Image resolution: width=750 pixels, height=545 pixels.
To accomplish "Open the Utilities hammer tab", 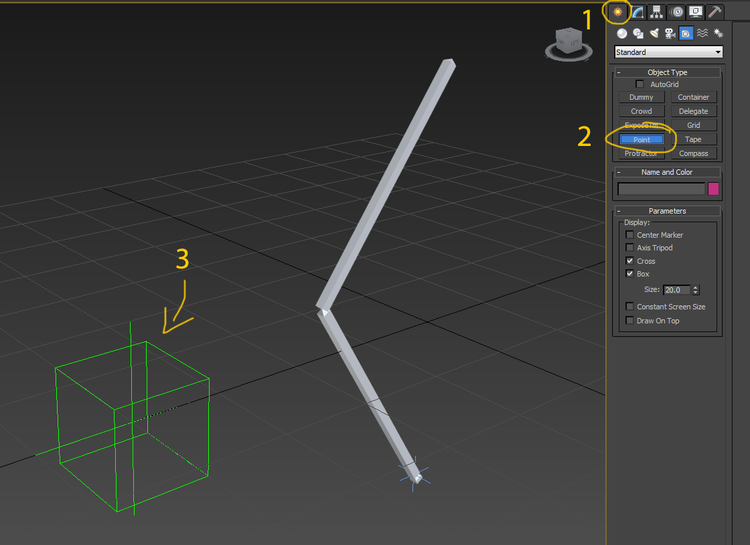I will click(715, 12).
